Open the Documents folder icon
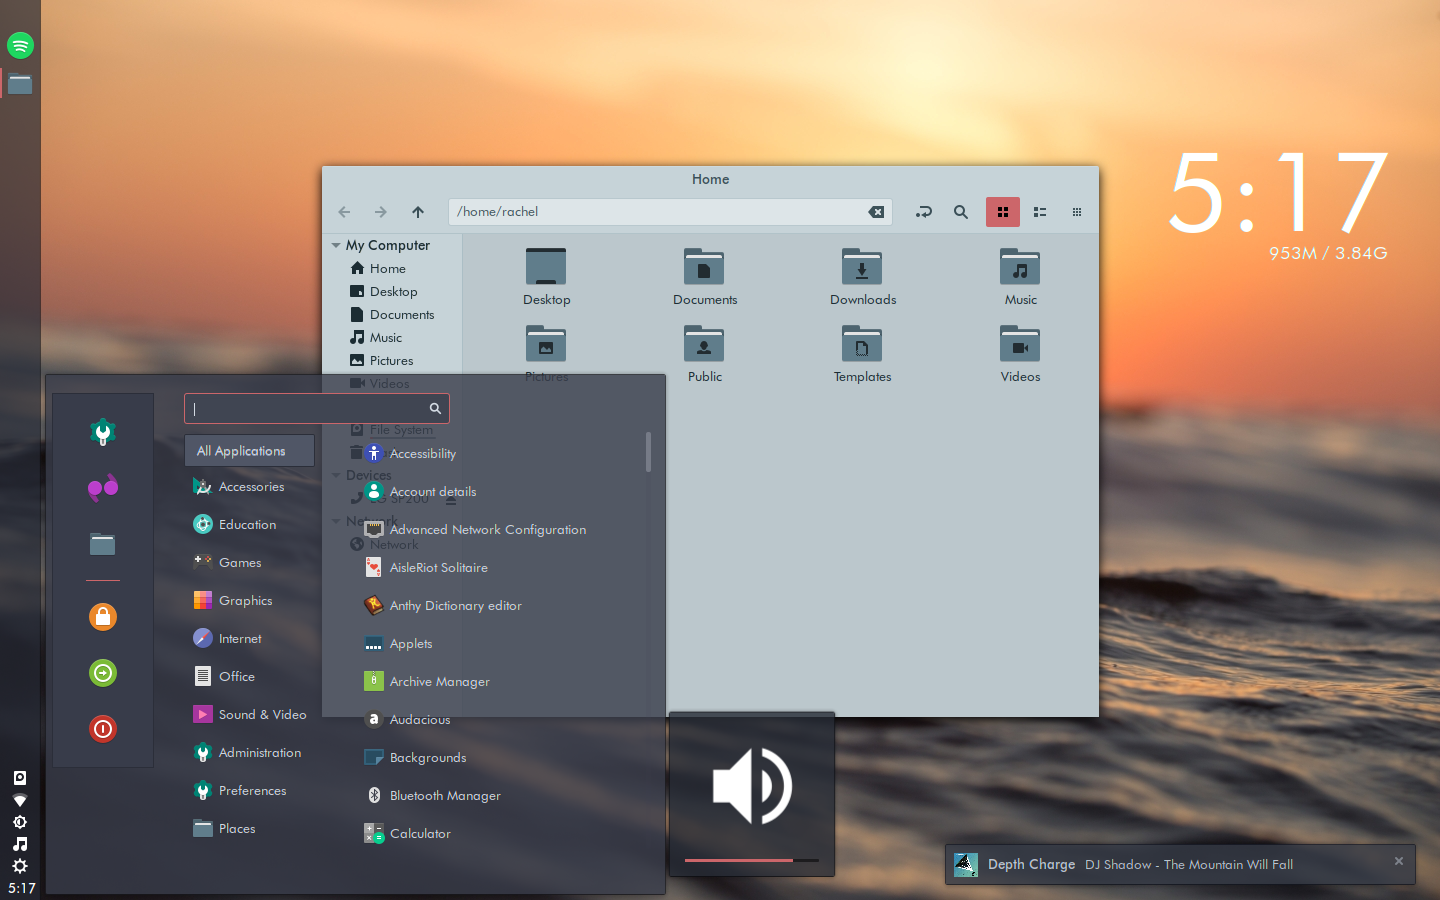Image resolution: width=1440 pixels, height=900 pixels. coord(704,267)
